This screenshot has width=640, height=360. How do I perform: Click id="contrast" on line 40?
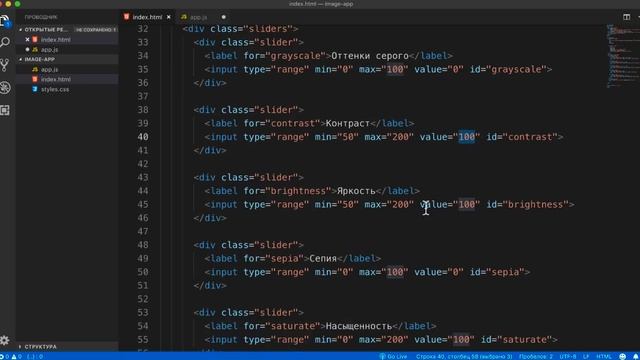[x=522, y=137]
